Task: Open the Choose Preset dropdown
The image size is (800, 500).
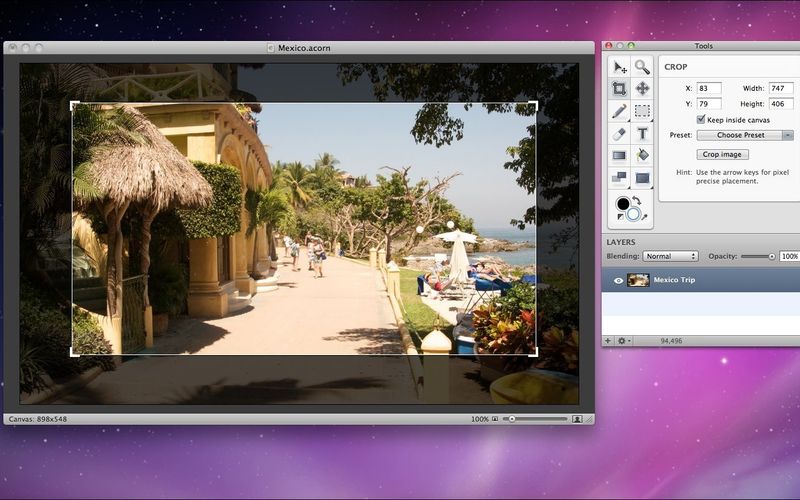Action: pyautogui.click(x=745, y=135)
